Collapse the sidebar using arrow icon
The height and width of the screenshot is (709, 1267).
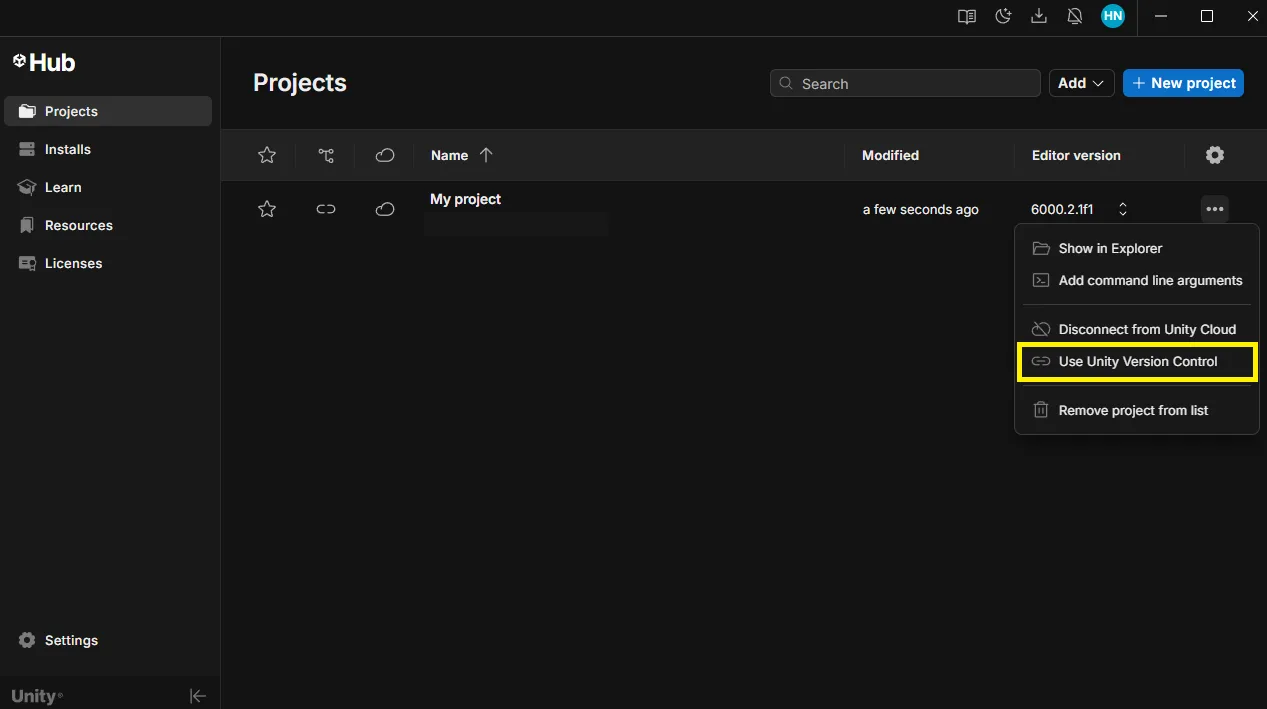tap(198, 696)
